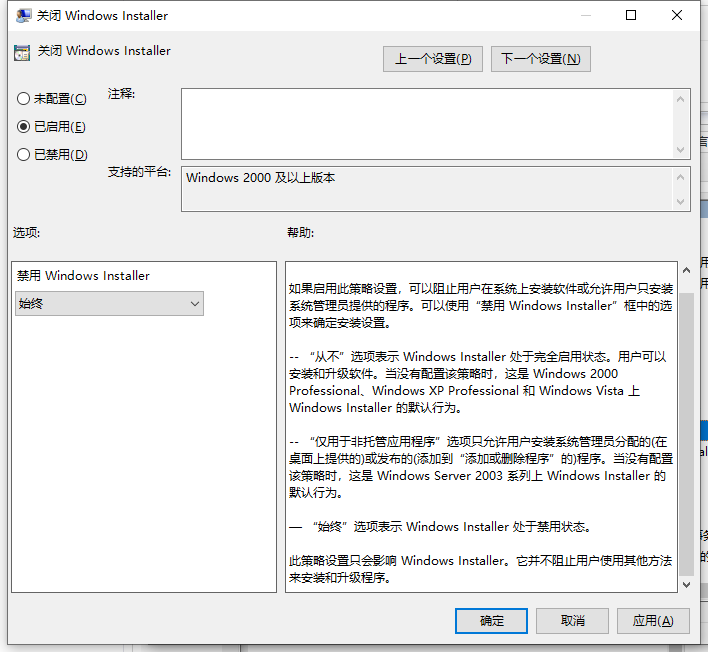Click the 应用 button
Image resolution: width=708 pixels, height=652 pixels.
(x=652, y=621)
